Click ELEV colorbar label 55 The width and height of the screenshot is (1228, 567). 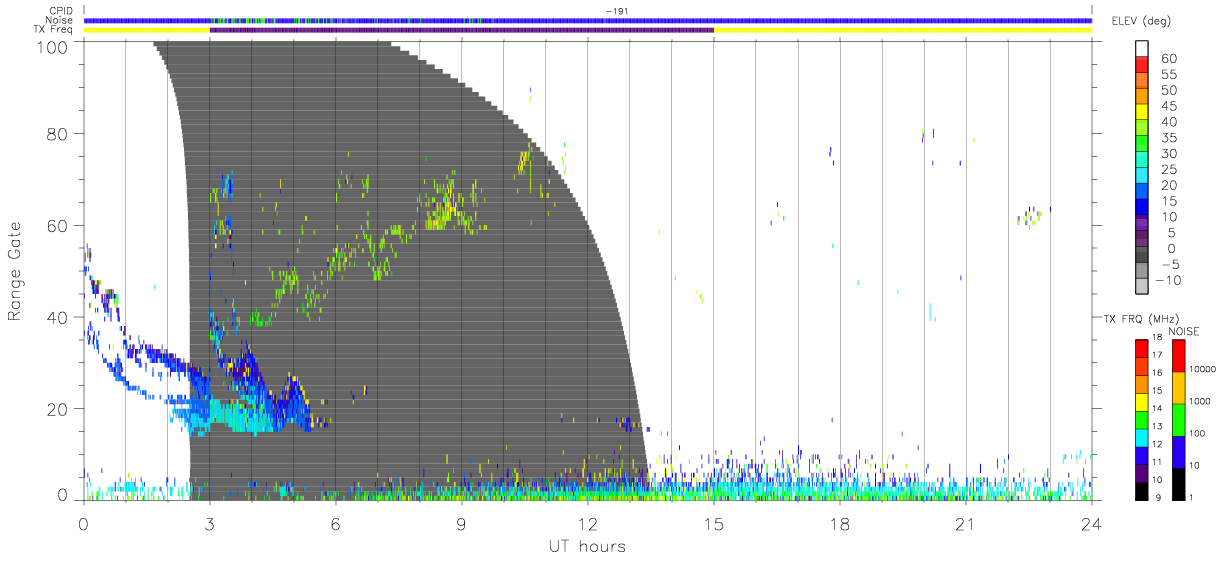pos(1169,75)
